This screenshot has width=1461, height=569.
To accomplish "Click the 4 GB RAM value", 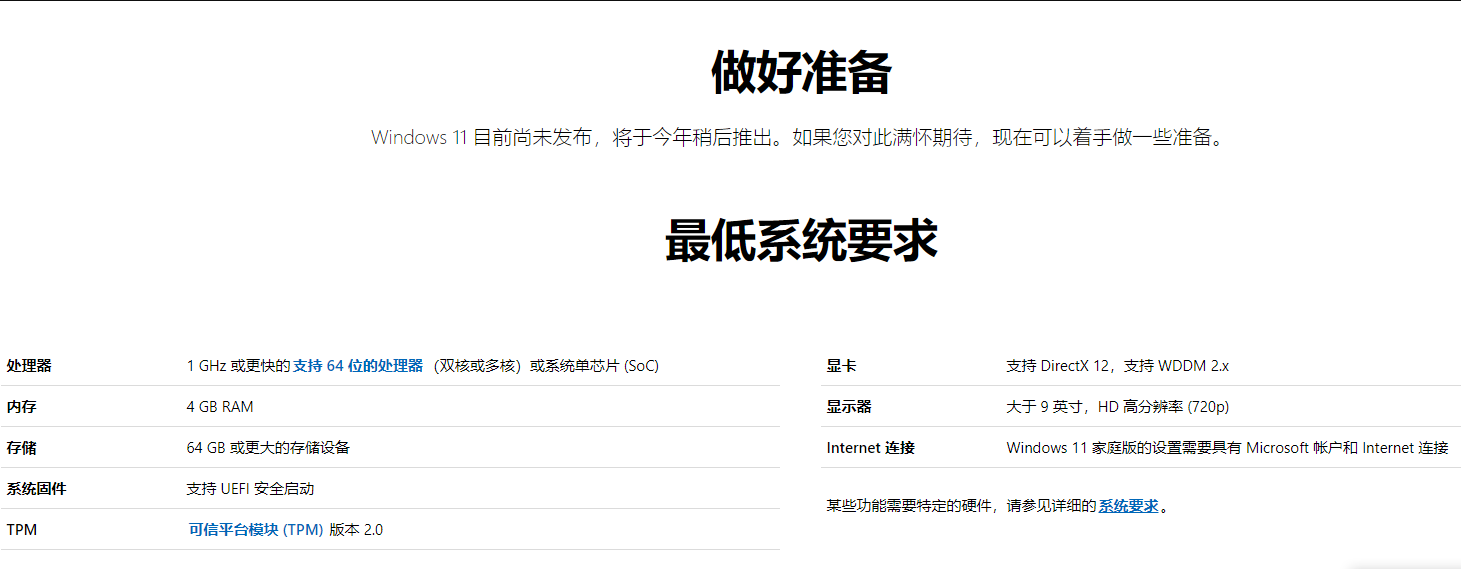I will point(220,407).
